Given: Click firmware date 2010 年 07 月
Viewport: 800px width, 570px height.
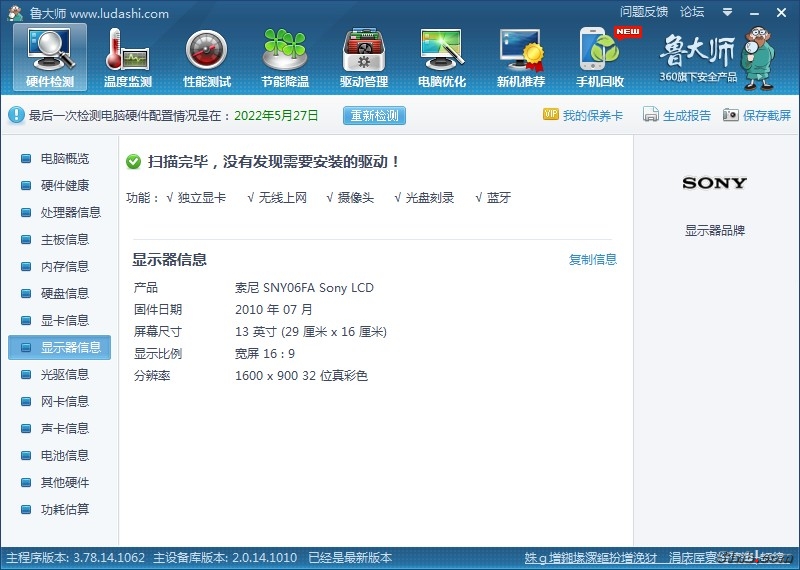Looking at the screenshot, I should pos(273,310).
